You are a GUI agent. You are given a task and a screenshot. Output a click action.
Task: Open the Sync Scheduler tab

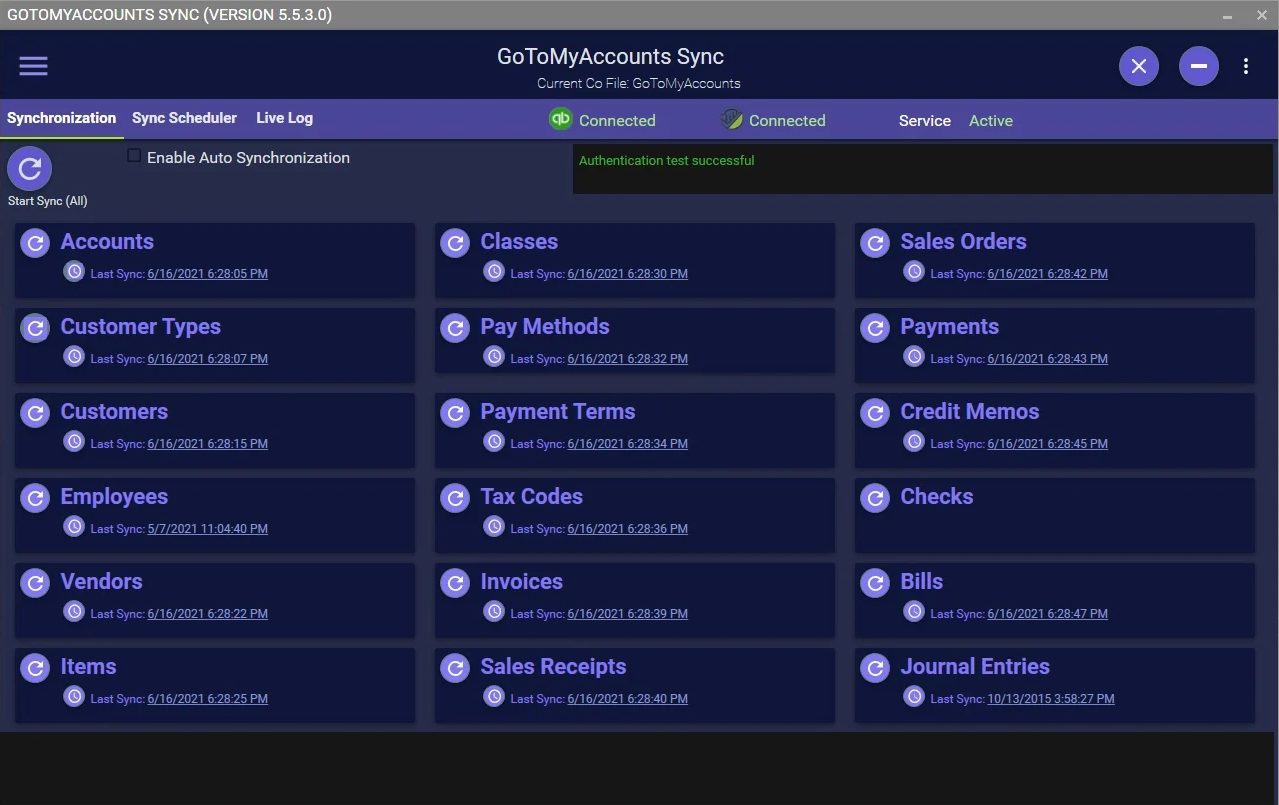point(184,118)
